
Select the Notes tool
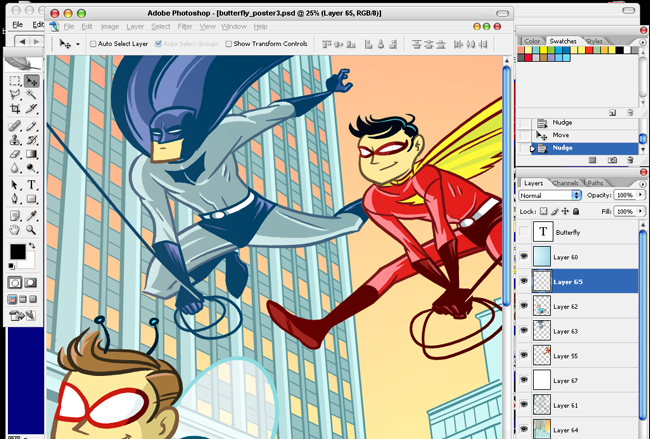pyautogui.click(x=15, y=216)
